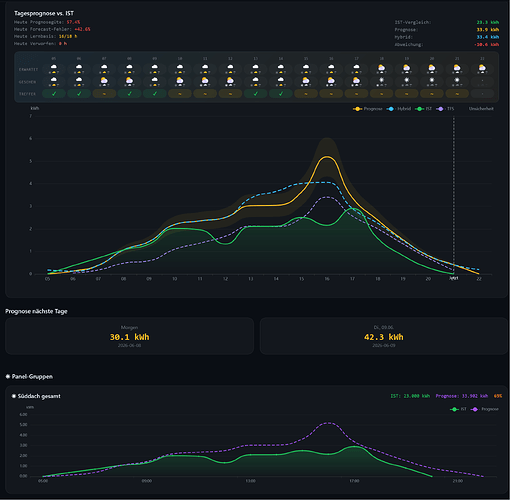
Task: Toggle the blue Hybrid series in the legend
Action: tap(398, 109)
